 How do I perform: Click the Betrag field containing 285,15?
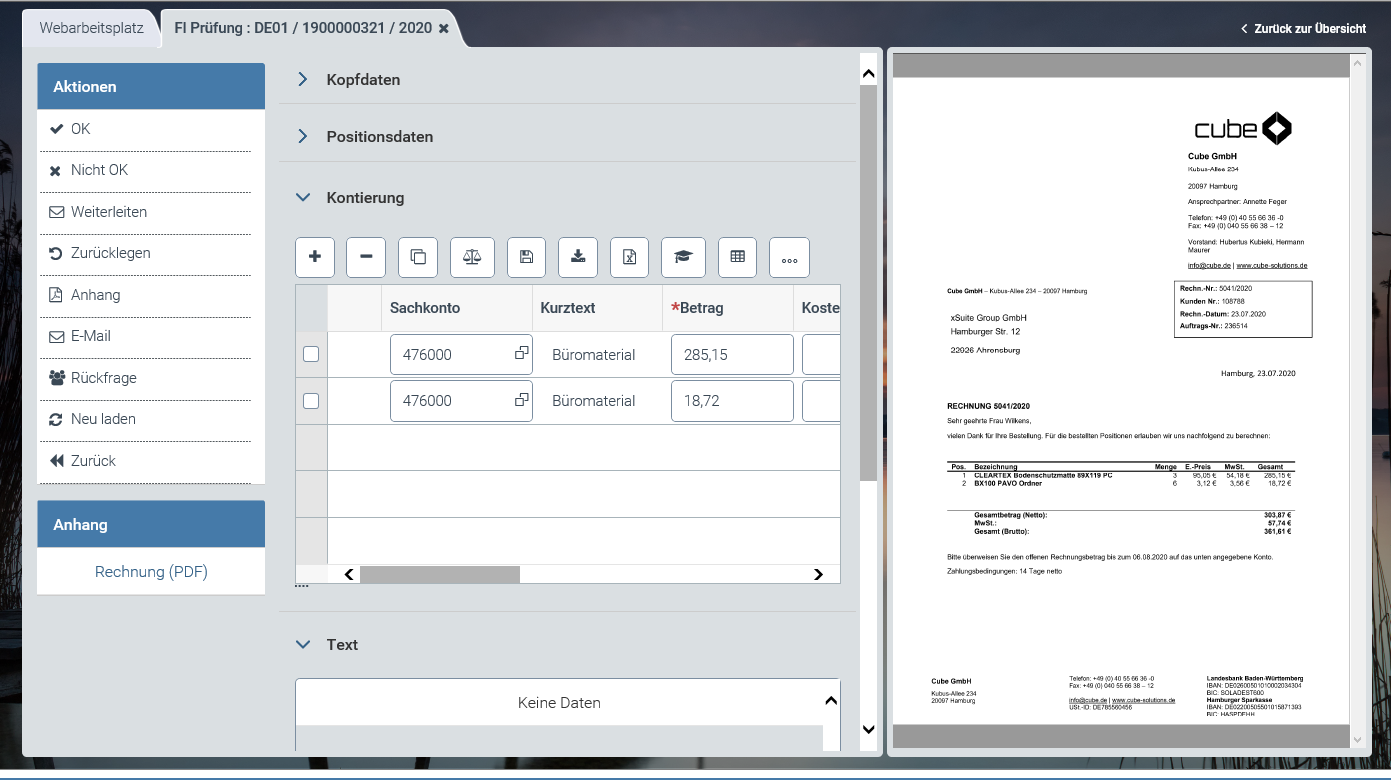732,355
